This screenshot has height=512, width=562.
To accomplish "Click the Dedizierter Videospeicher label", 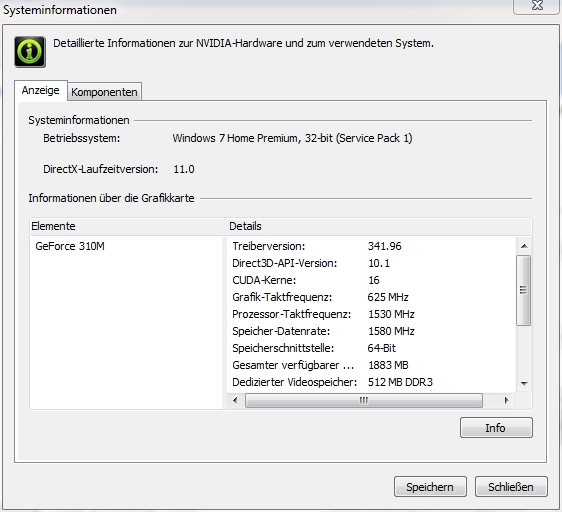I will (x=295, y=382).
